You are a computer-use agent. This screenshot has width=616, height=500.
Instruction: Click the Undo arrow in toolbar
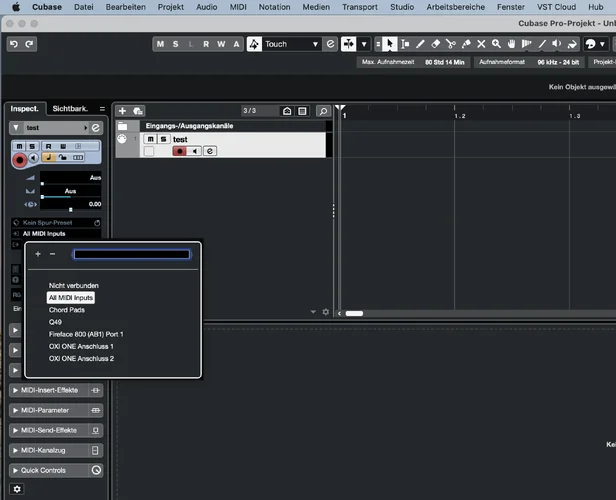pyautogui.click(x=14, y=44)
